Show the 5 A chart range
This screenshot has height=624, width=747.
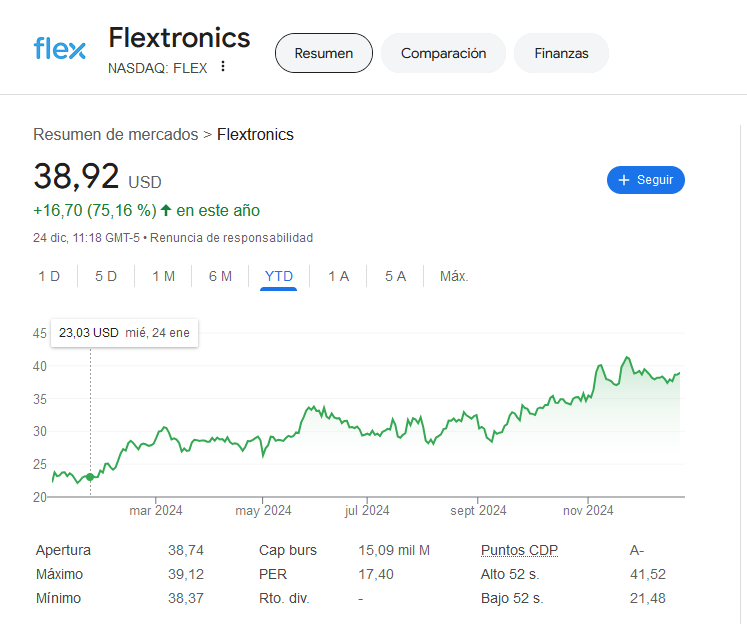[x=395, y=276]
